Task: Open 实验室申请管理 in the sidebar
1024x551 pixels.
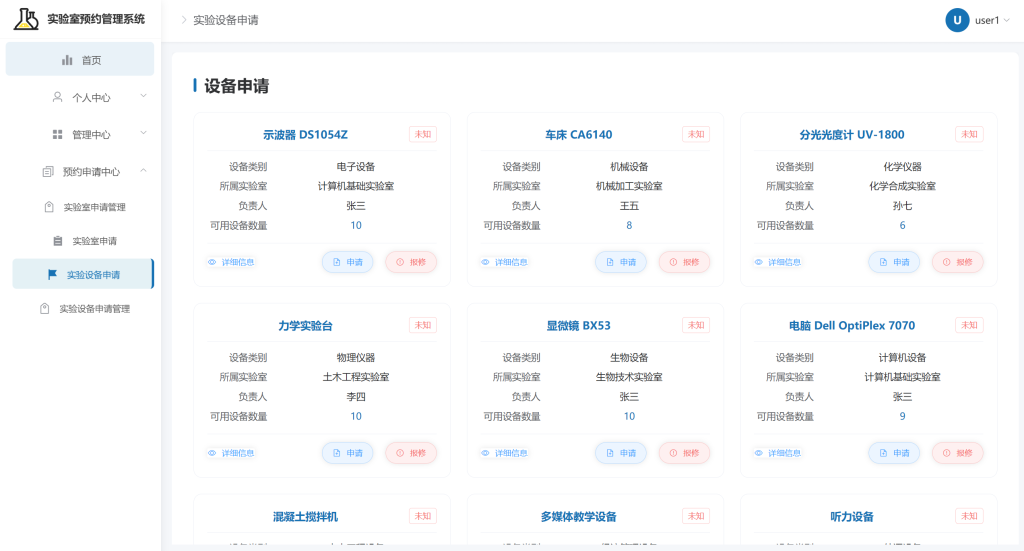Action: coord(83,207)
